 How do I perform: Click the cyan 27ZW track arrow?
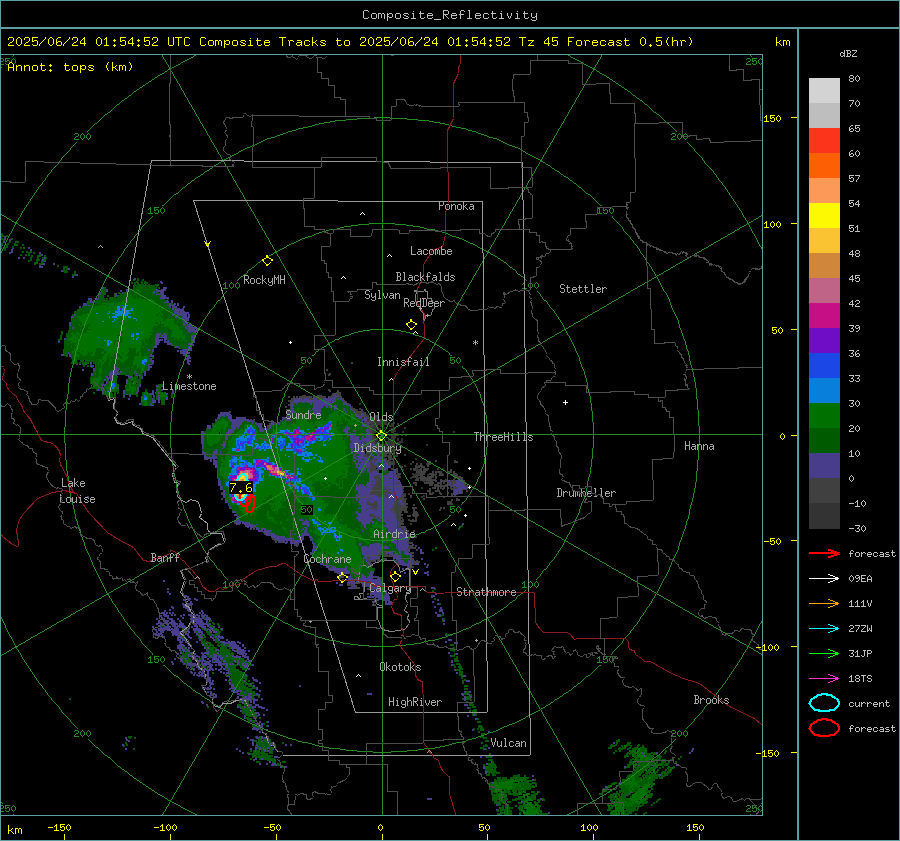(x=824, y=629)
